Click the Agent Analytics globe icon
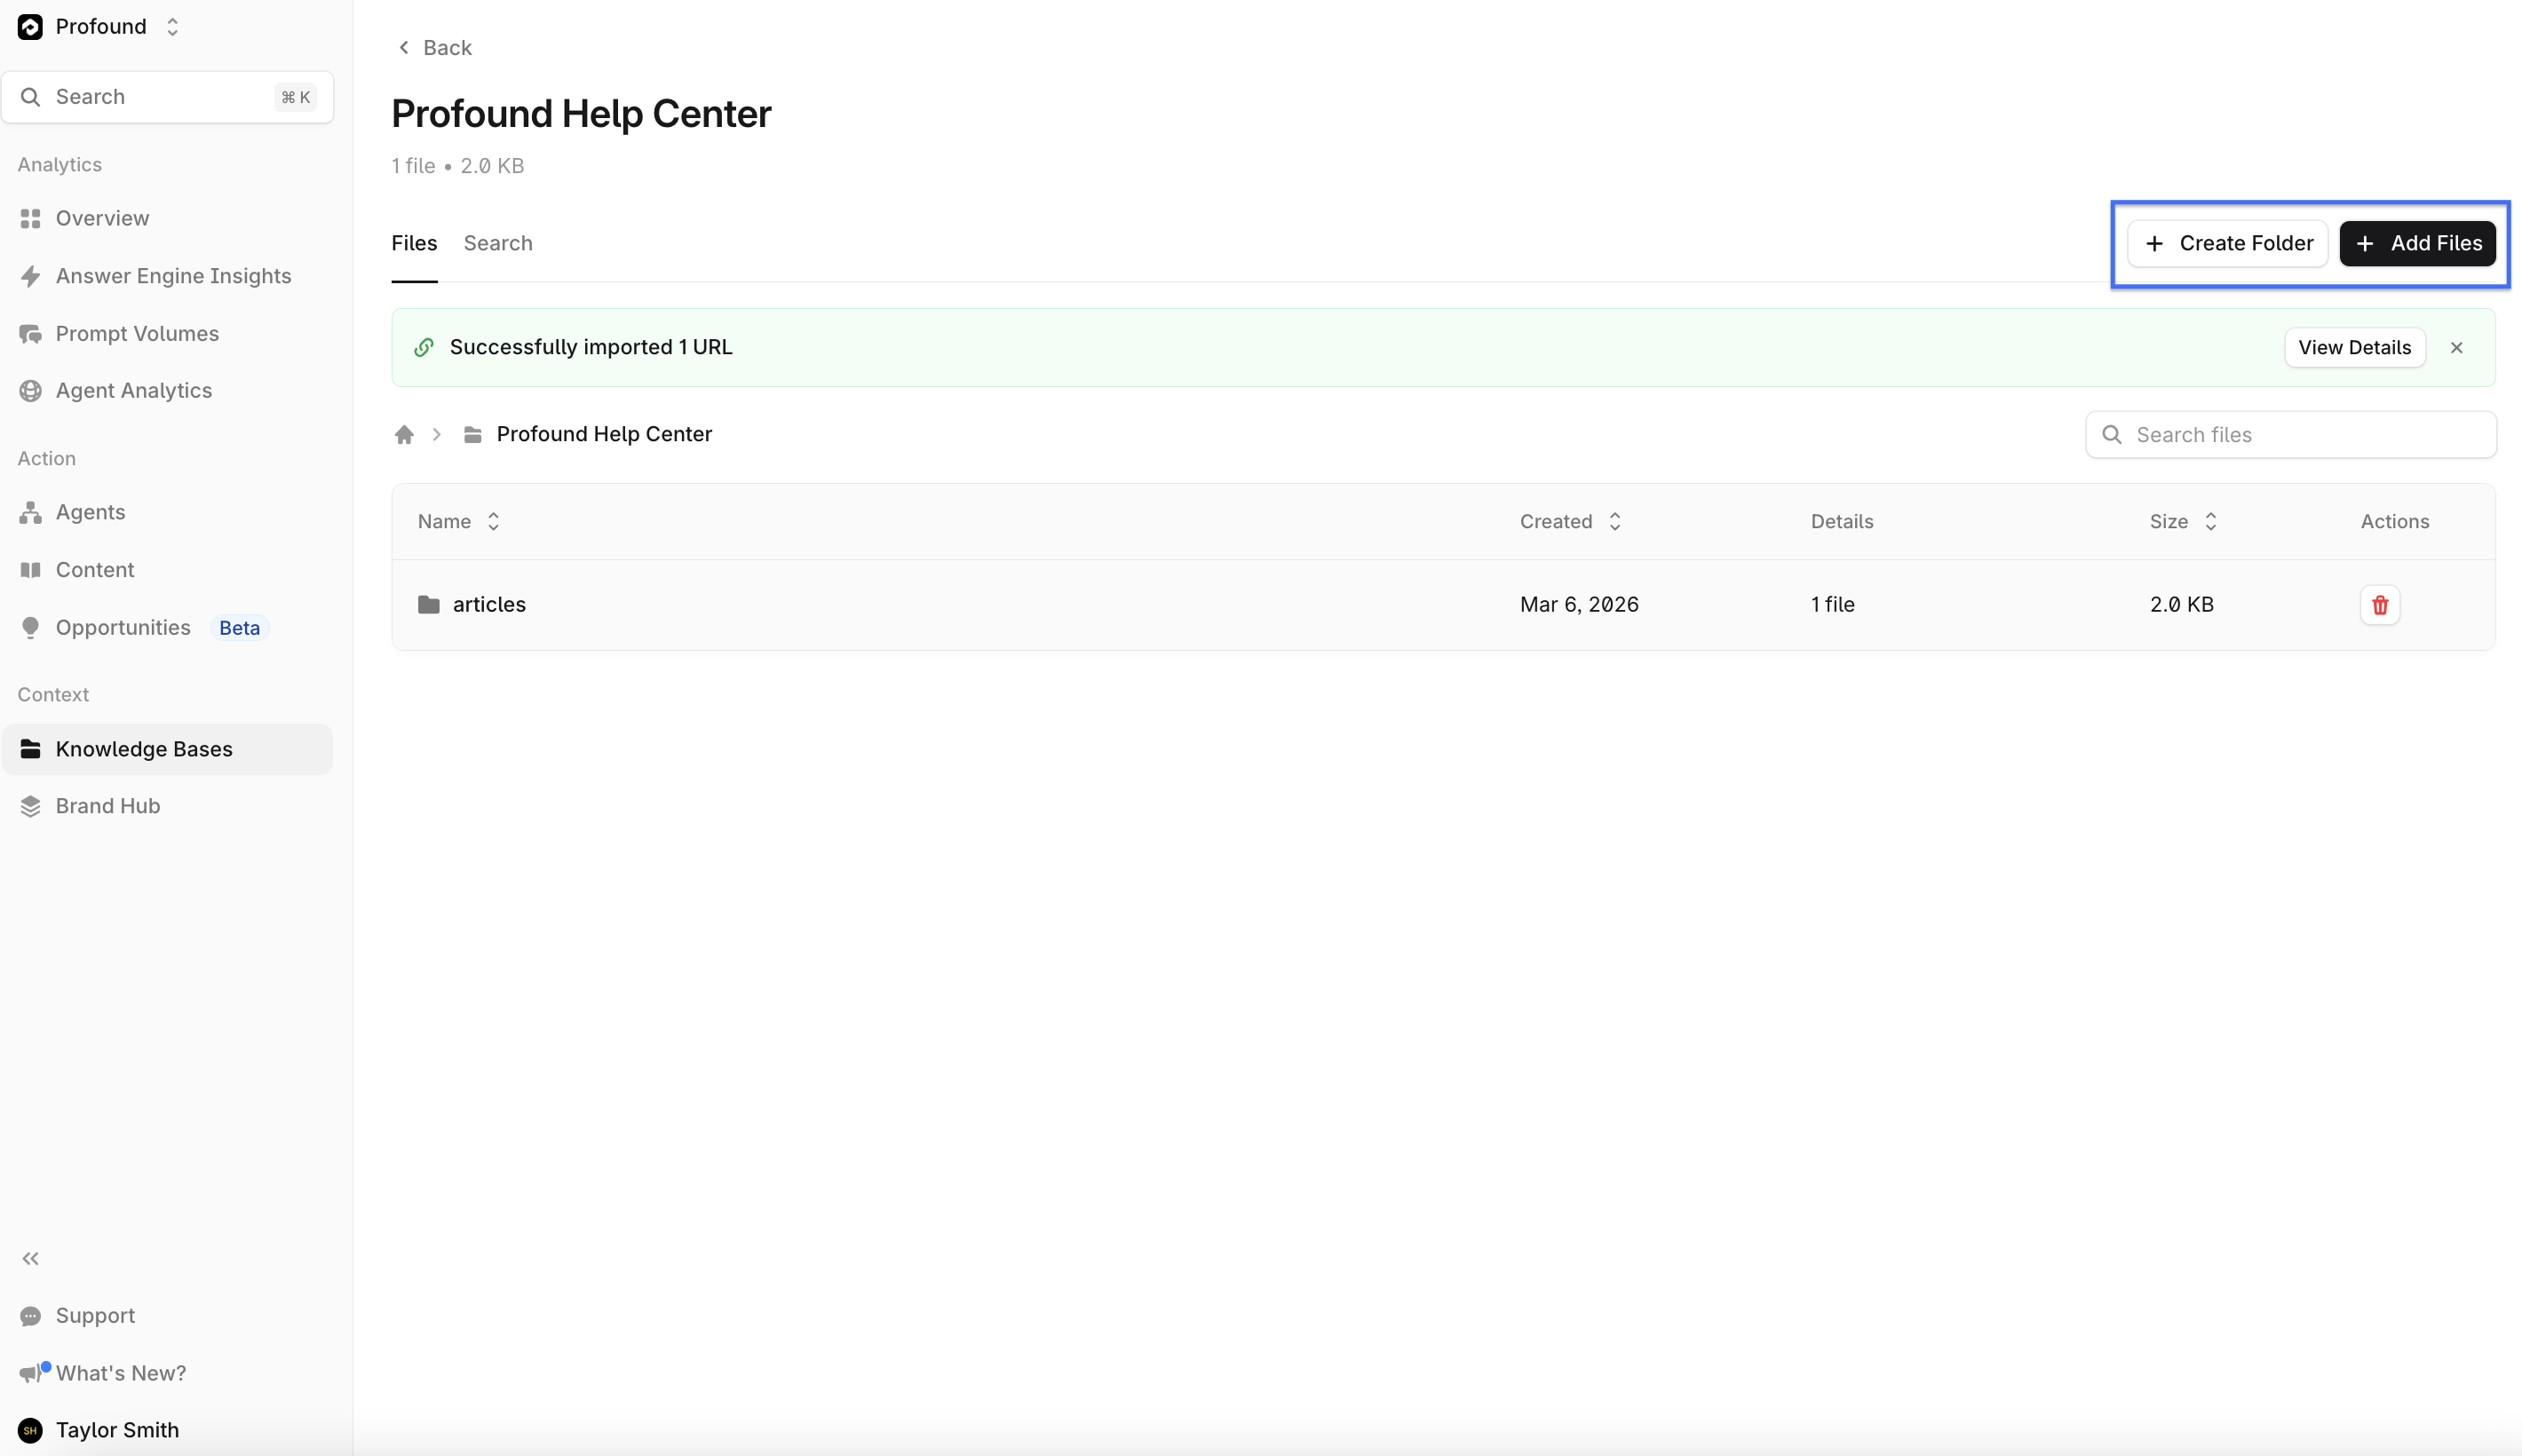 30,391
